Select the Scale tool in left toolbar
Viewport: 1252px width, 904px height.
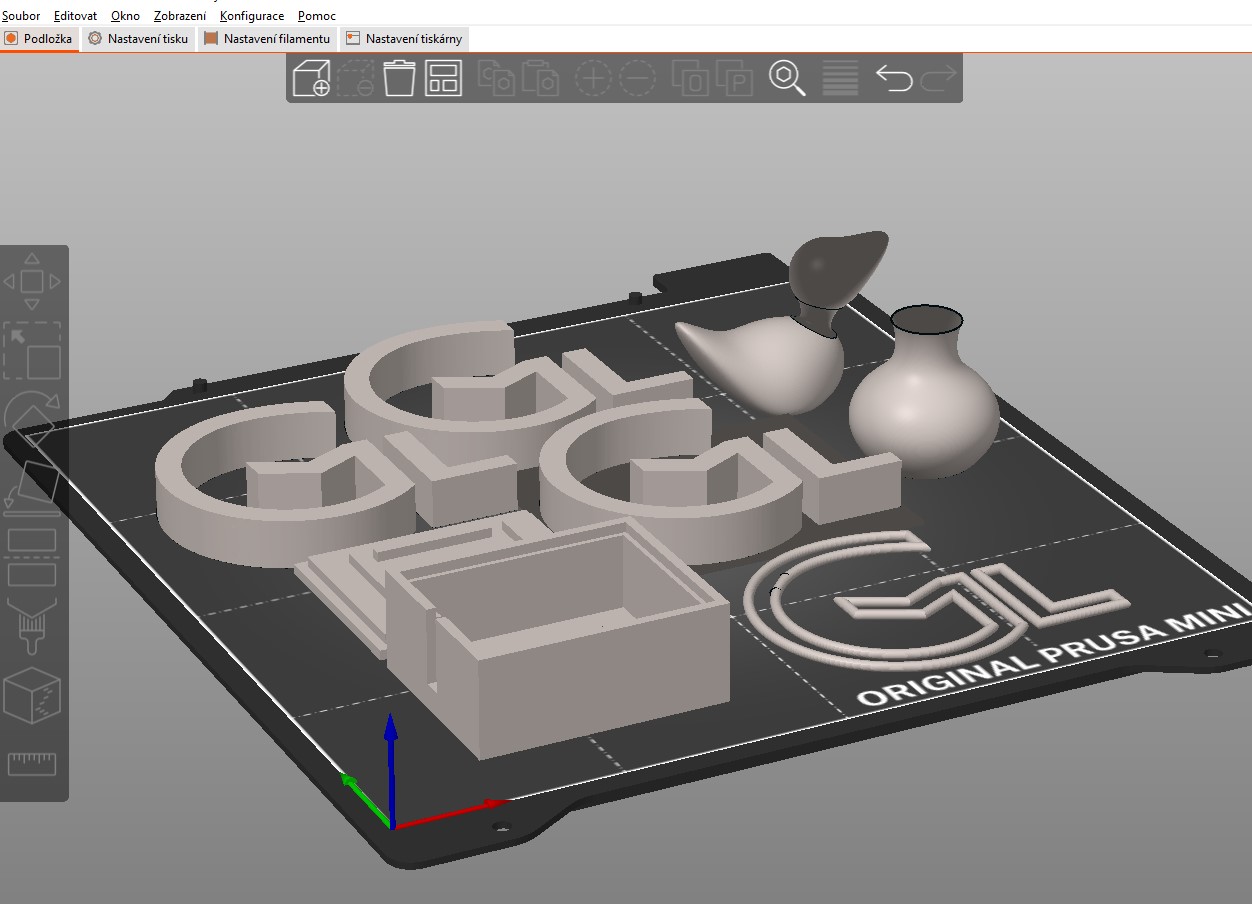pyautogui.click(x=32, y=350)
